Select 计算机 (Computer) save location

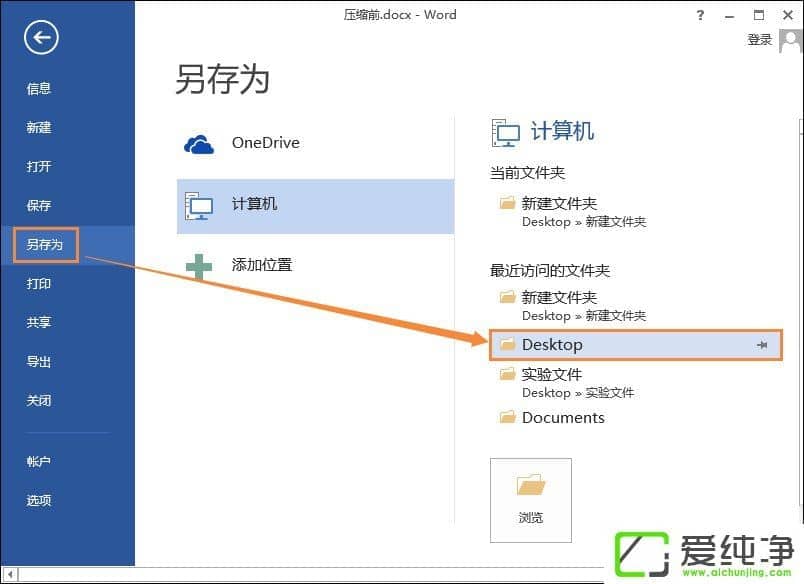[x=315, y=206]
